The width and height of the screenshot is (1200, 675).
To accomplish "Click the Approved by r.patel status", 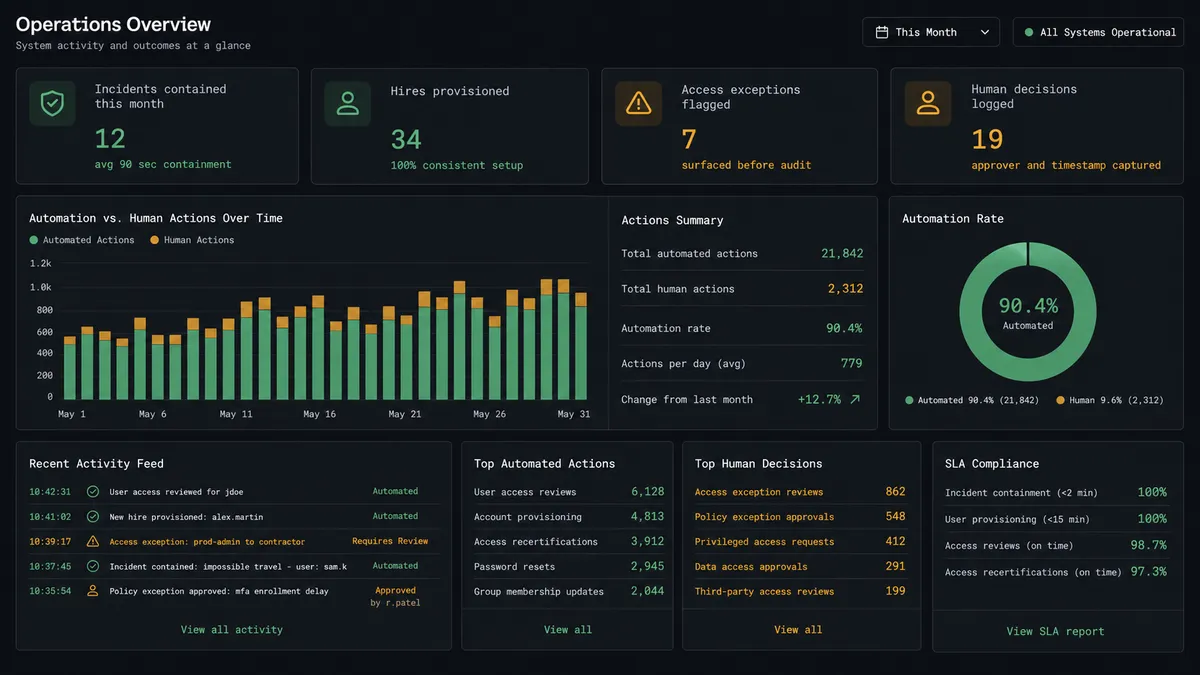I will (x=395, y=597).
